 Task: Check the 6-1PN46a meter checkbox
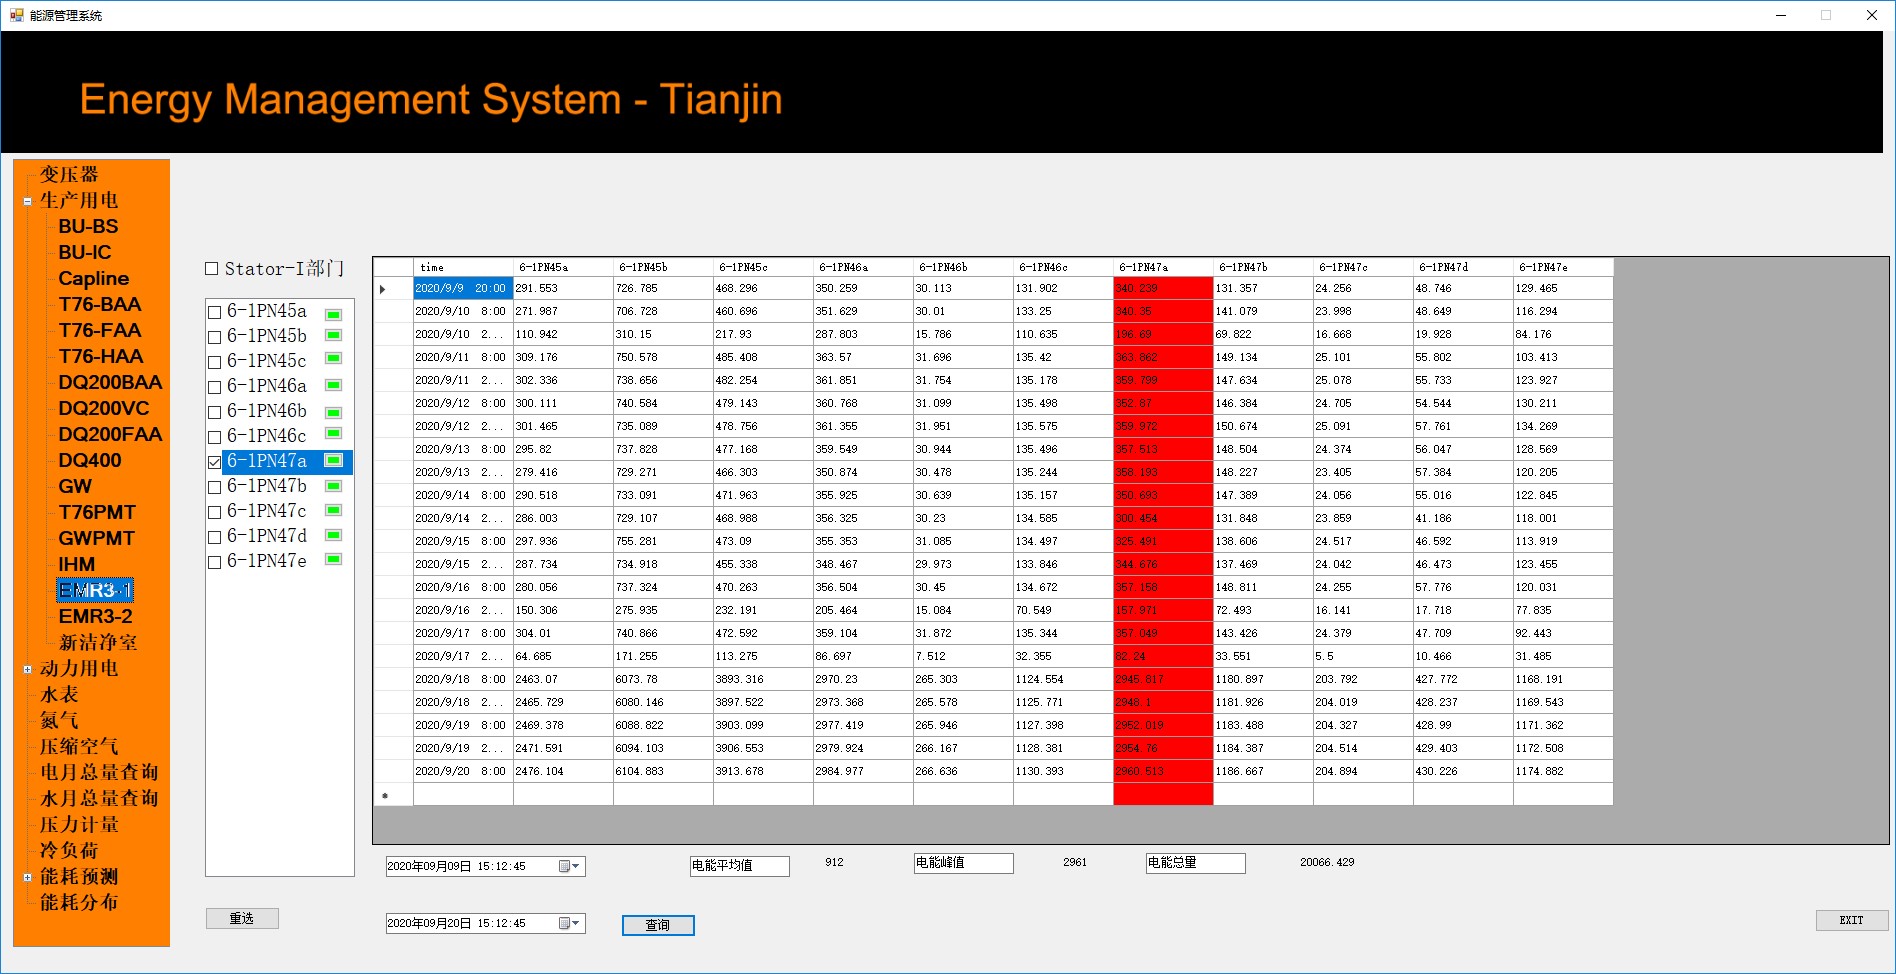click(214, 387)
